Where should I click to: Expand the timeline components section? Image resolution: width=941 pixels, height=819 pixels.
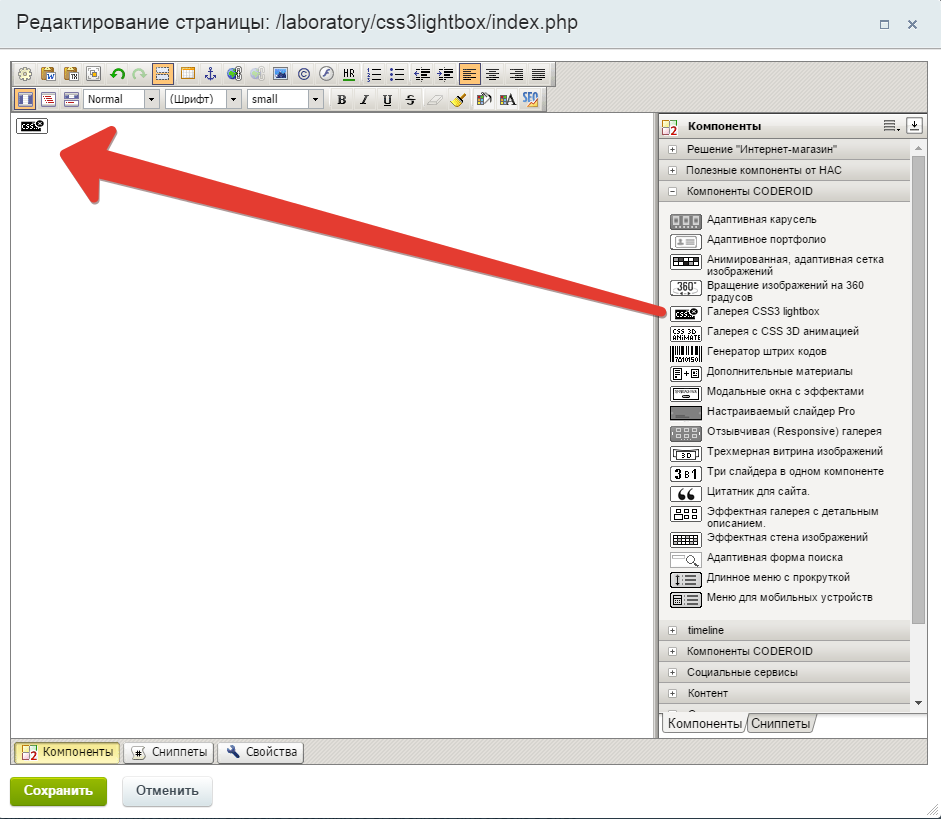(673, 630)
